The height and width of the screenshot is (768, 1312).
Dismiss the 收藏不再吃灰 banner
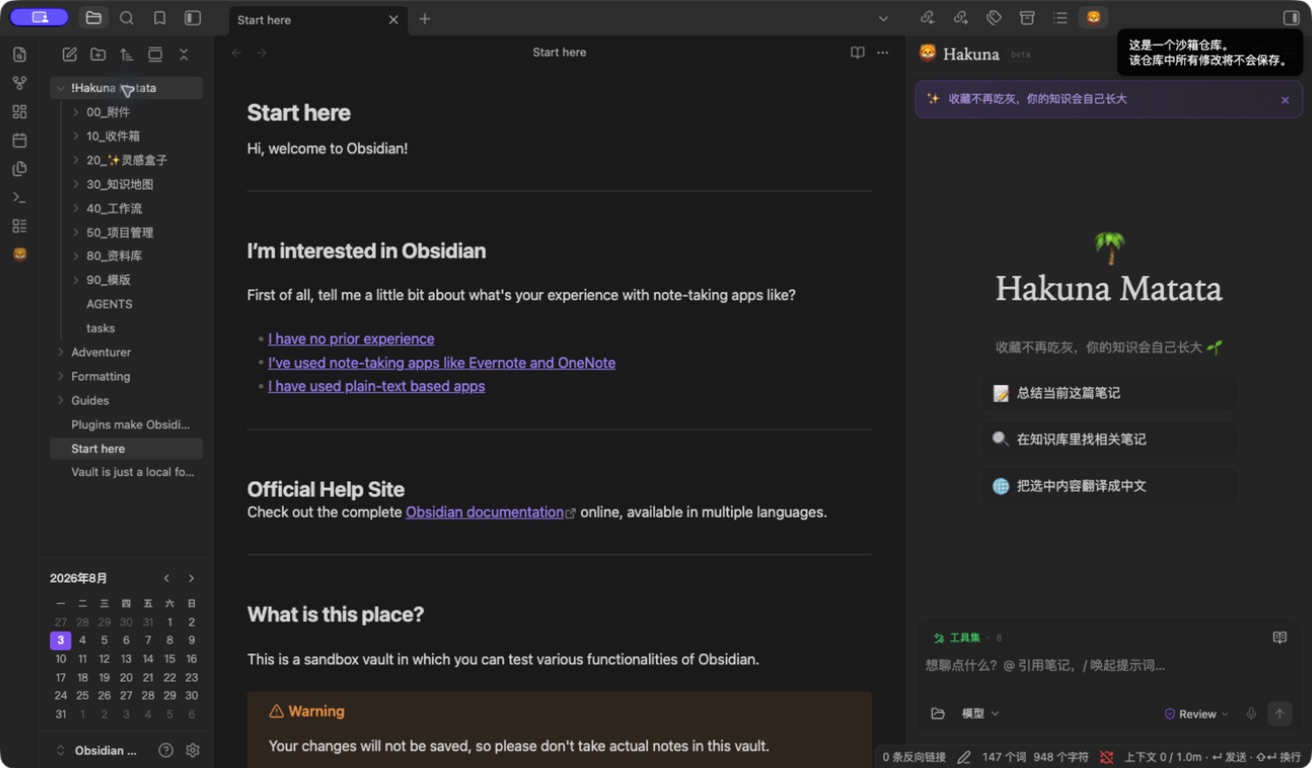click(1285, 100)
